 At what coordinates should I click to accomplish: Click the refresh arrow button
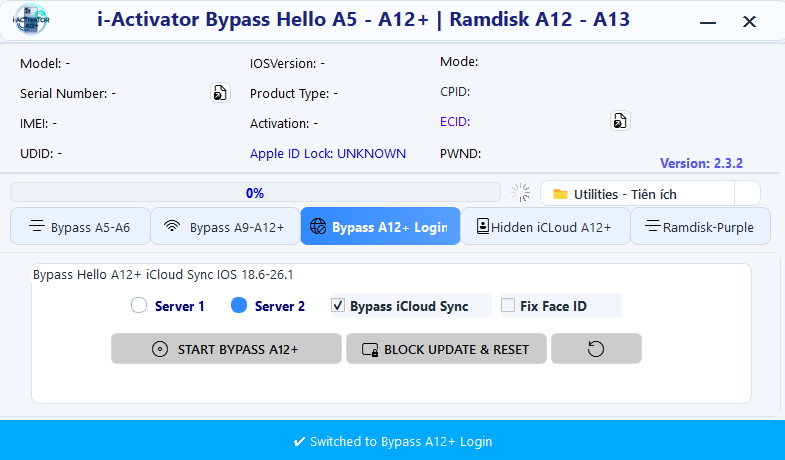point(596,348)
